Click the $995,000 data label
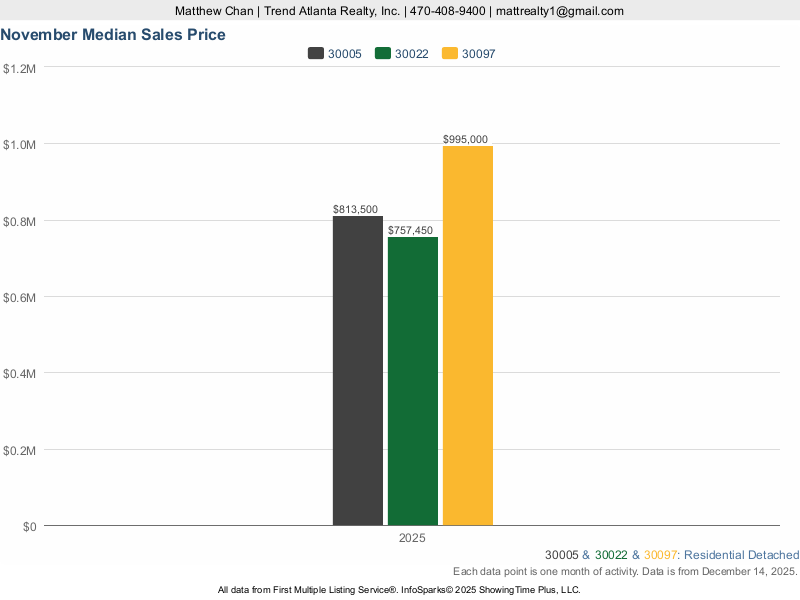Screen dimensions: 800x600 (466, 139)
